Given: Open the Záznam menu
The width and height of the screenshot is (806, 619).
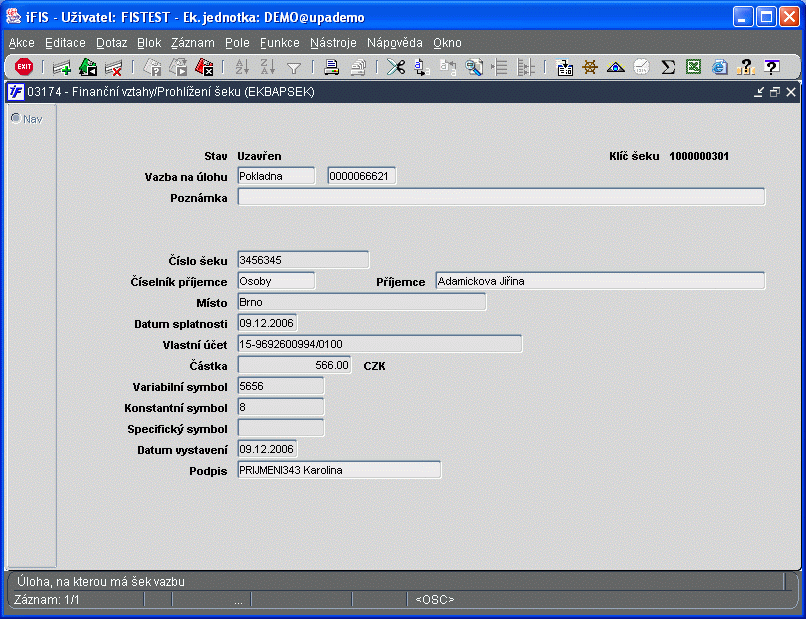Looking at the screenshot, I should 193,43.
